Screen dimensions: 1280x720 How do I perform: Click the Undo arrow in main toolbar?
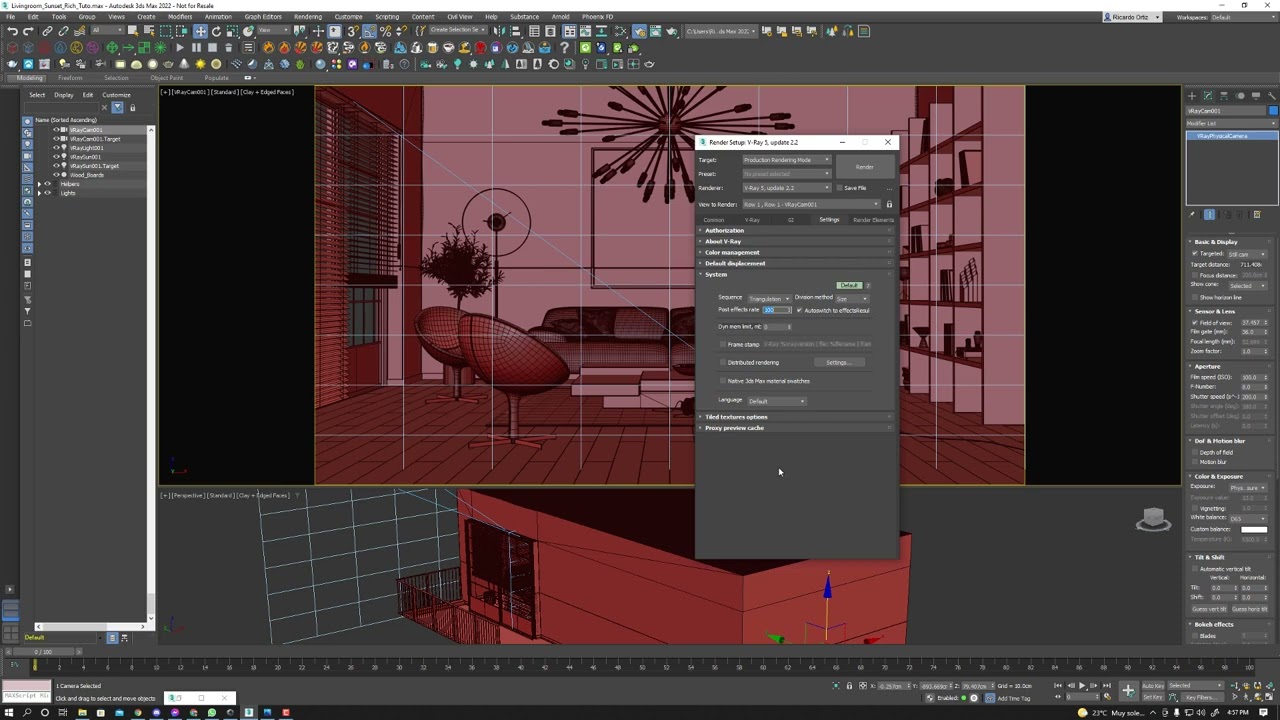click(12, 31)
